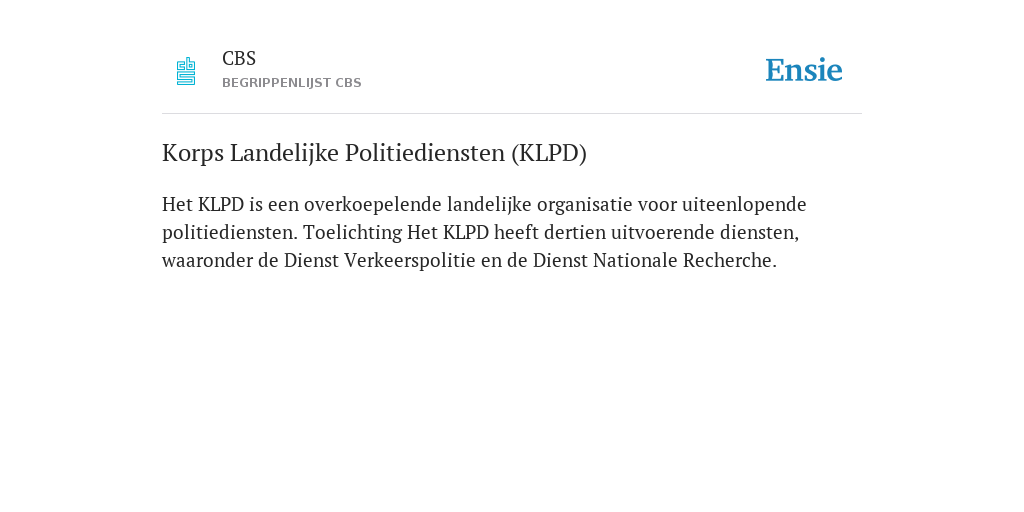Click the horizontal divider below the header
Image resolution: width=1024 pixels, height=512 pixels.
click(x=512, y=114)
